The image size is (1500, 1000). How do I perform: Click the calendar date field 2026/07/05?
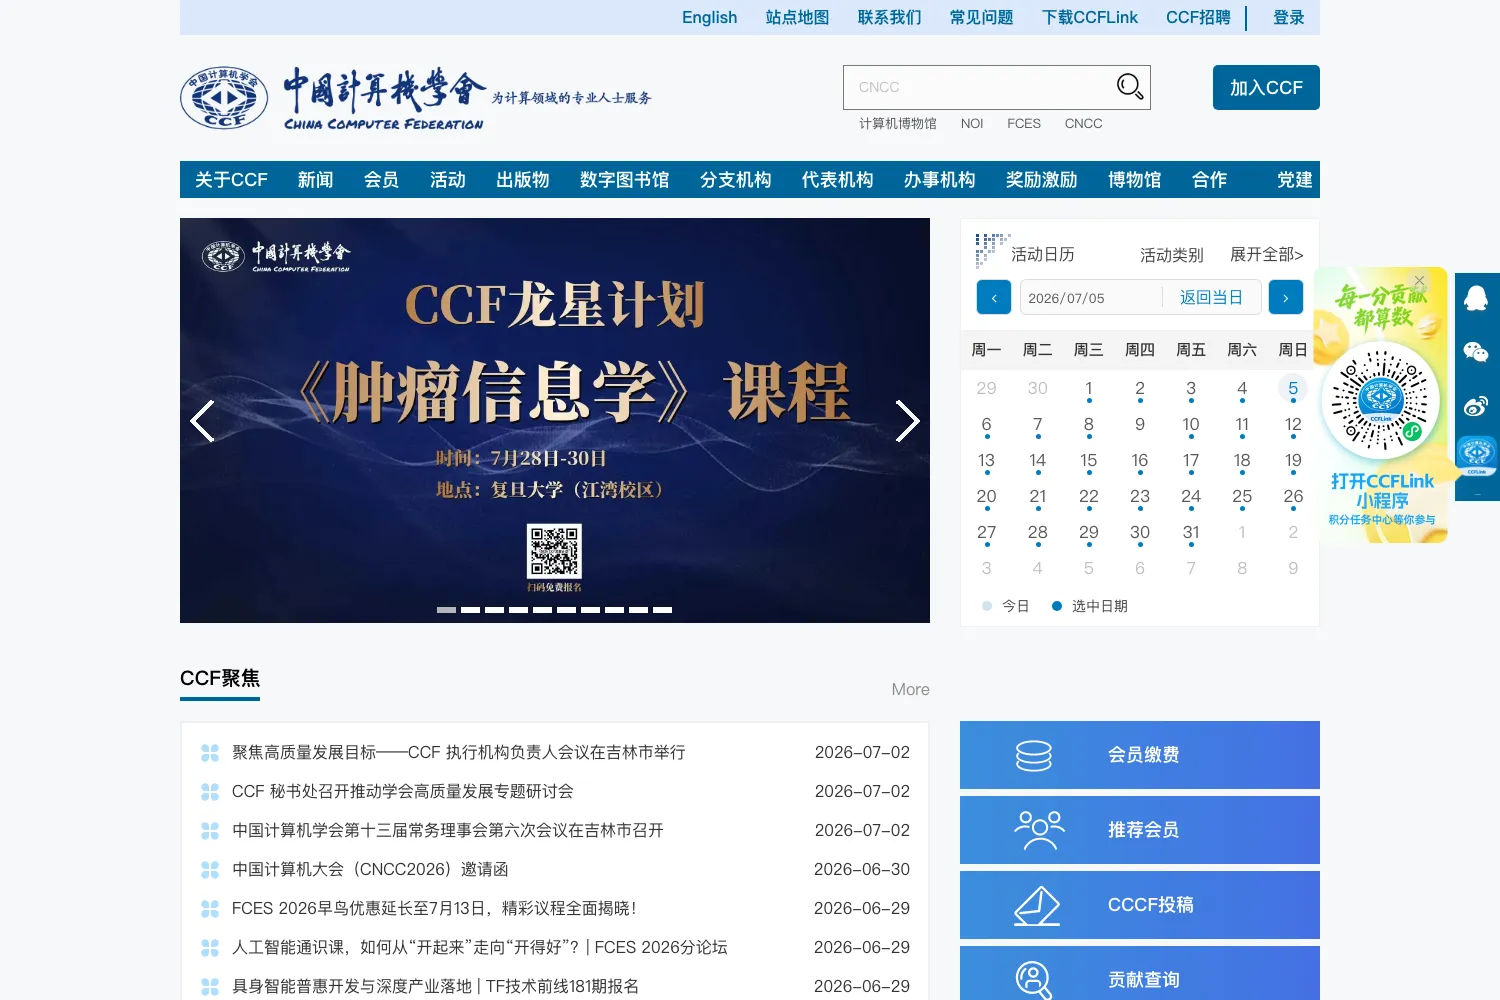[1090, 298]
